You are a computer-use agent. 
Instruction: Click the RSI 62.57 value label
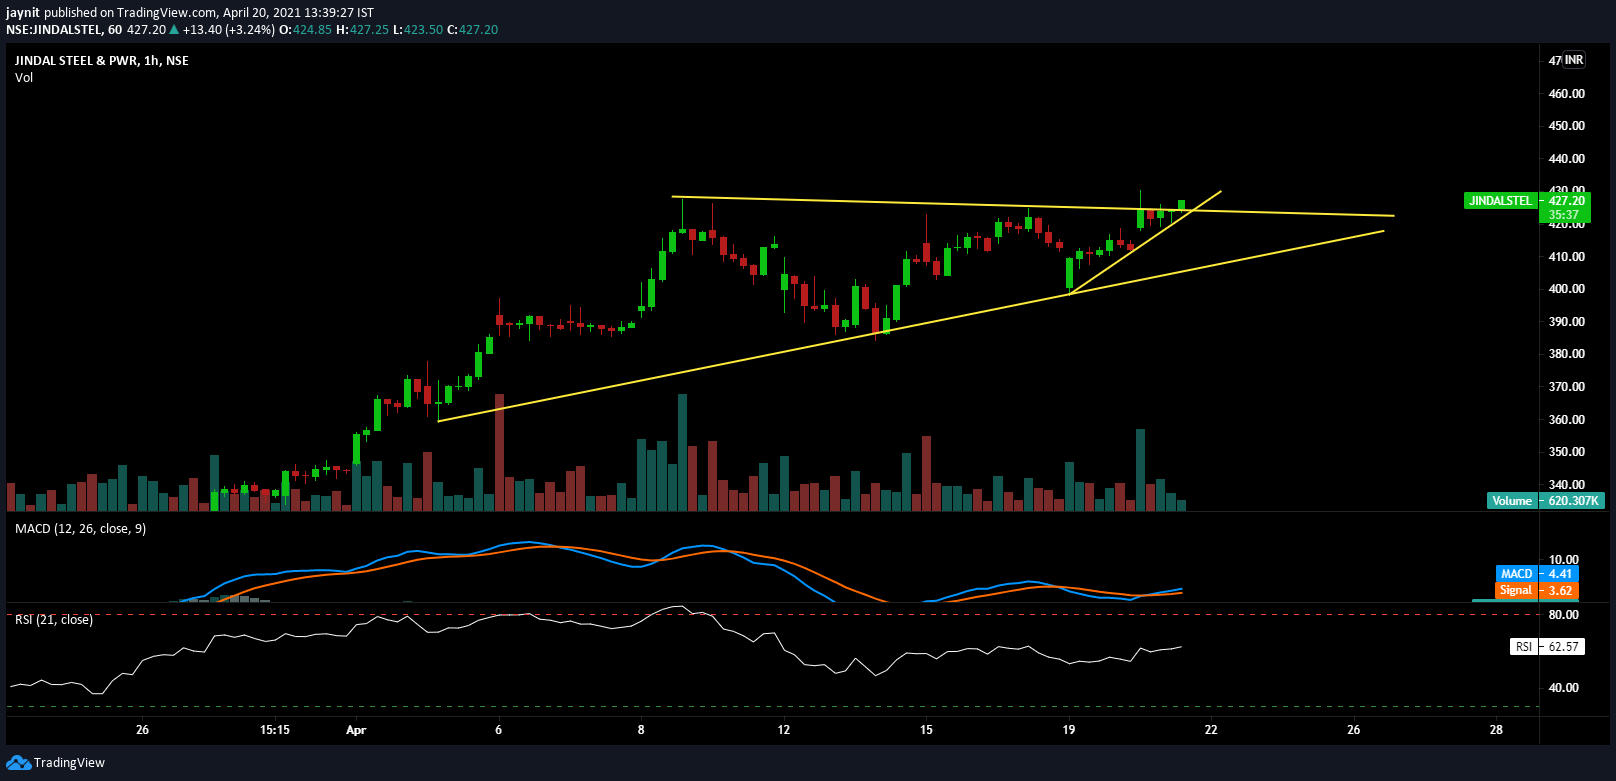coord(1547,647)
